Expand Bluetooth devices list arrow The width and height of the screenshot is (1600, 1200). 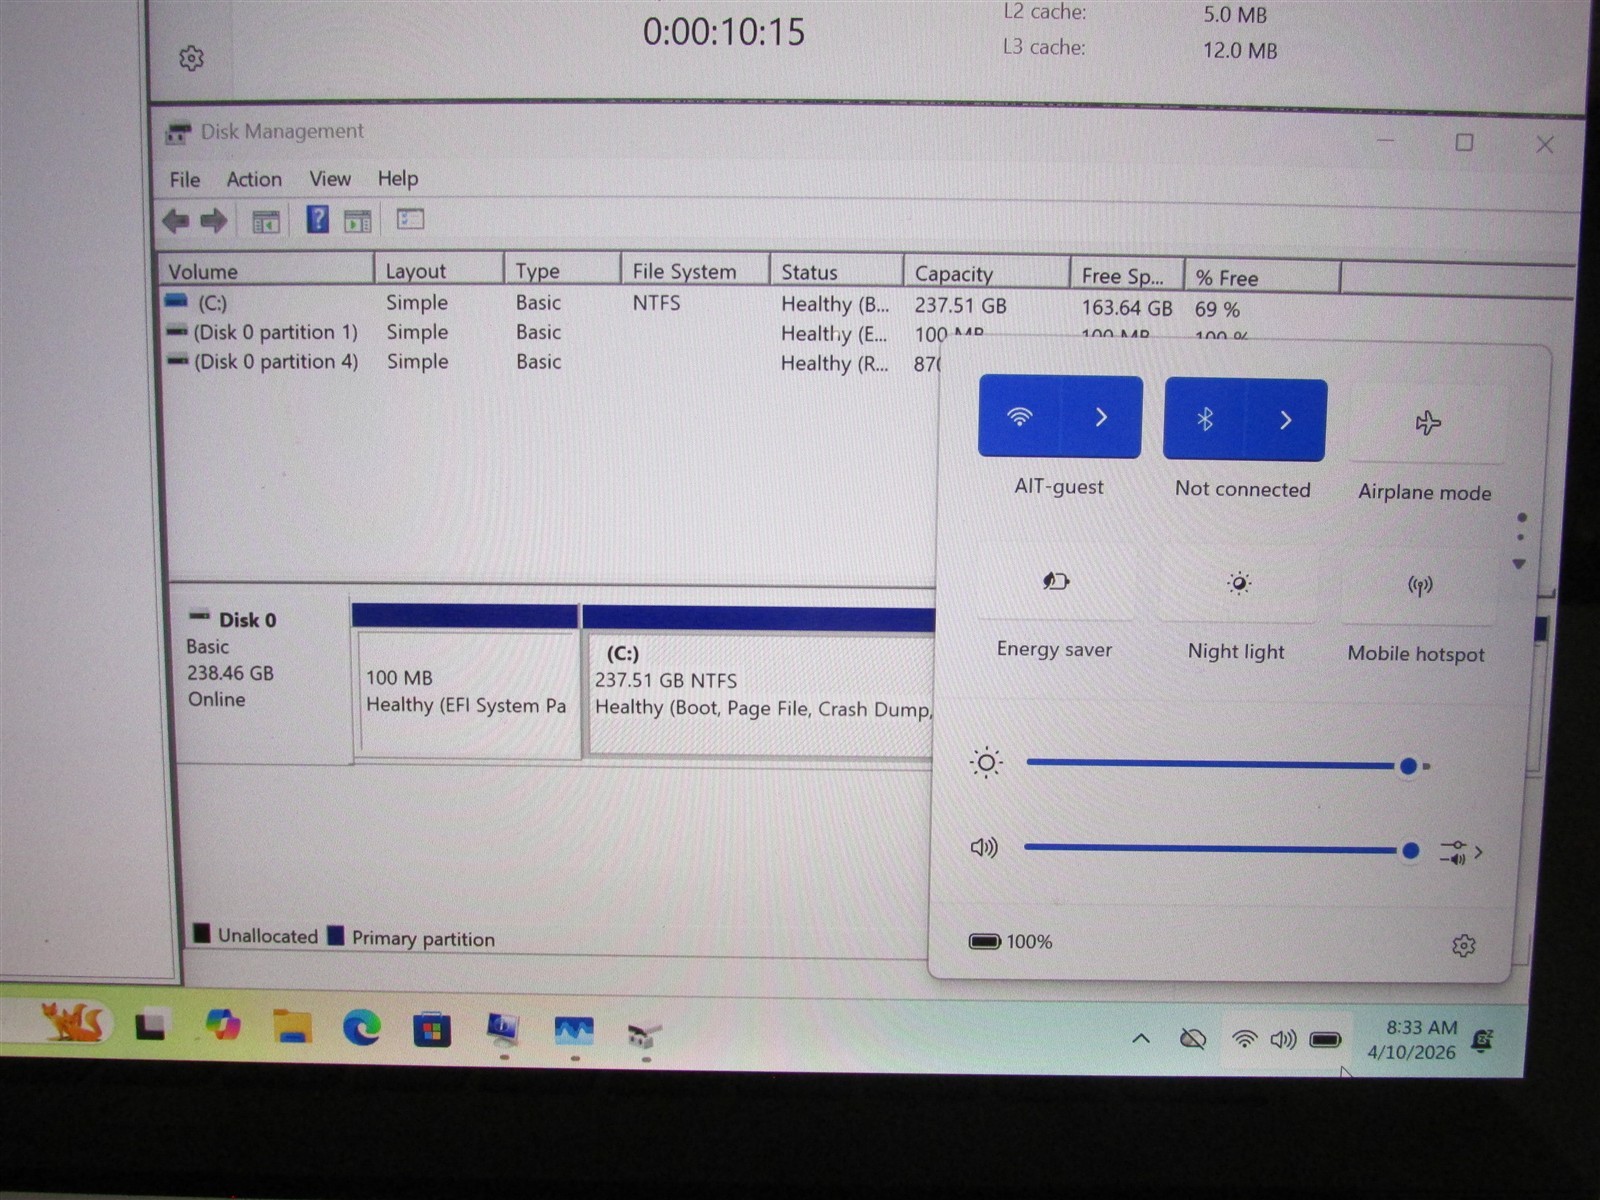(x=1286, y=421)
